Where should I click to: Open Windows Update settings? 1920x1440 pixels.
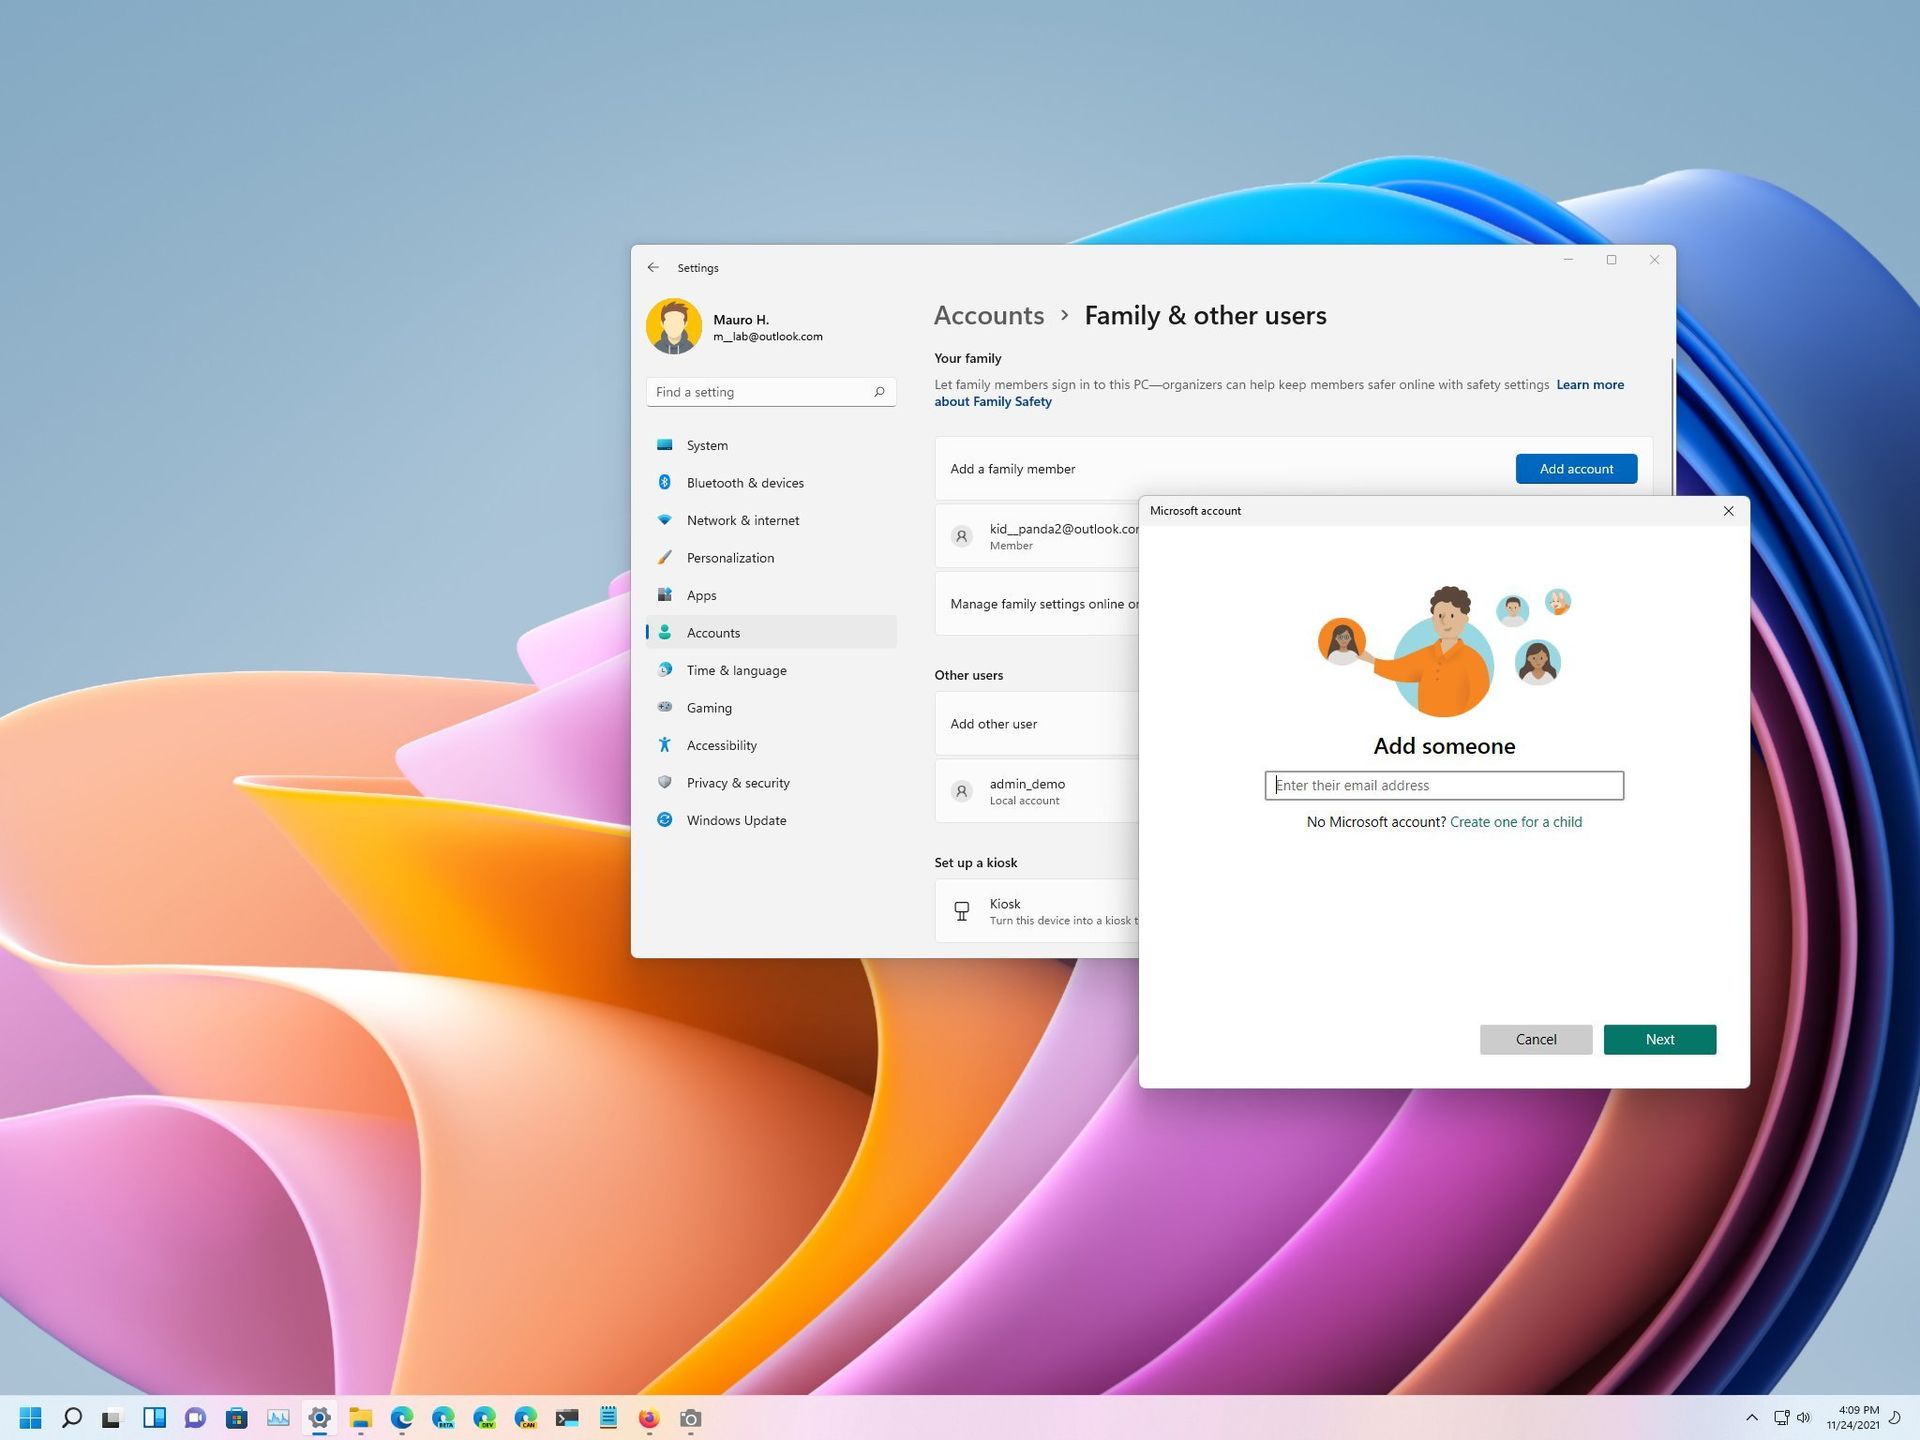pos(736,820)
